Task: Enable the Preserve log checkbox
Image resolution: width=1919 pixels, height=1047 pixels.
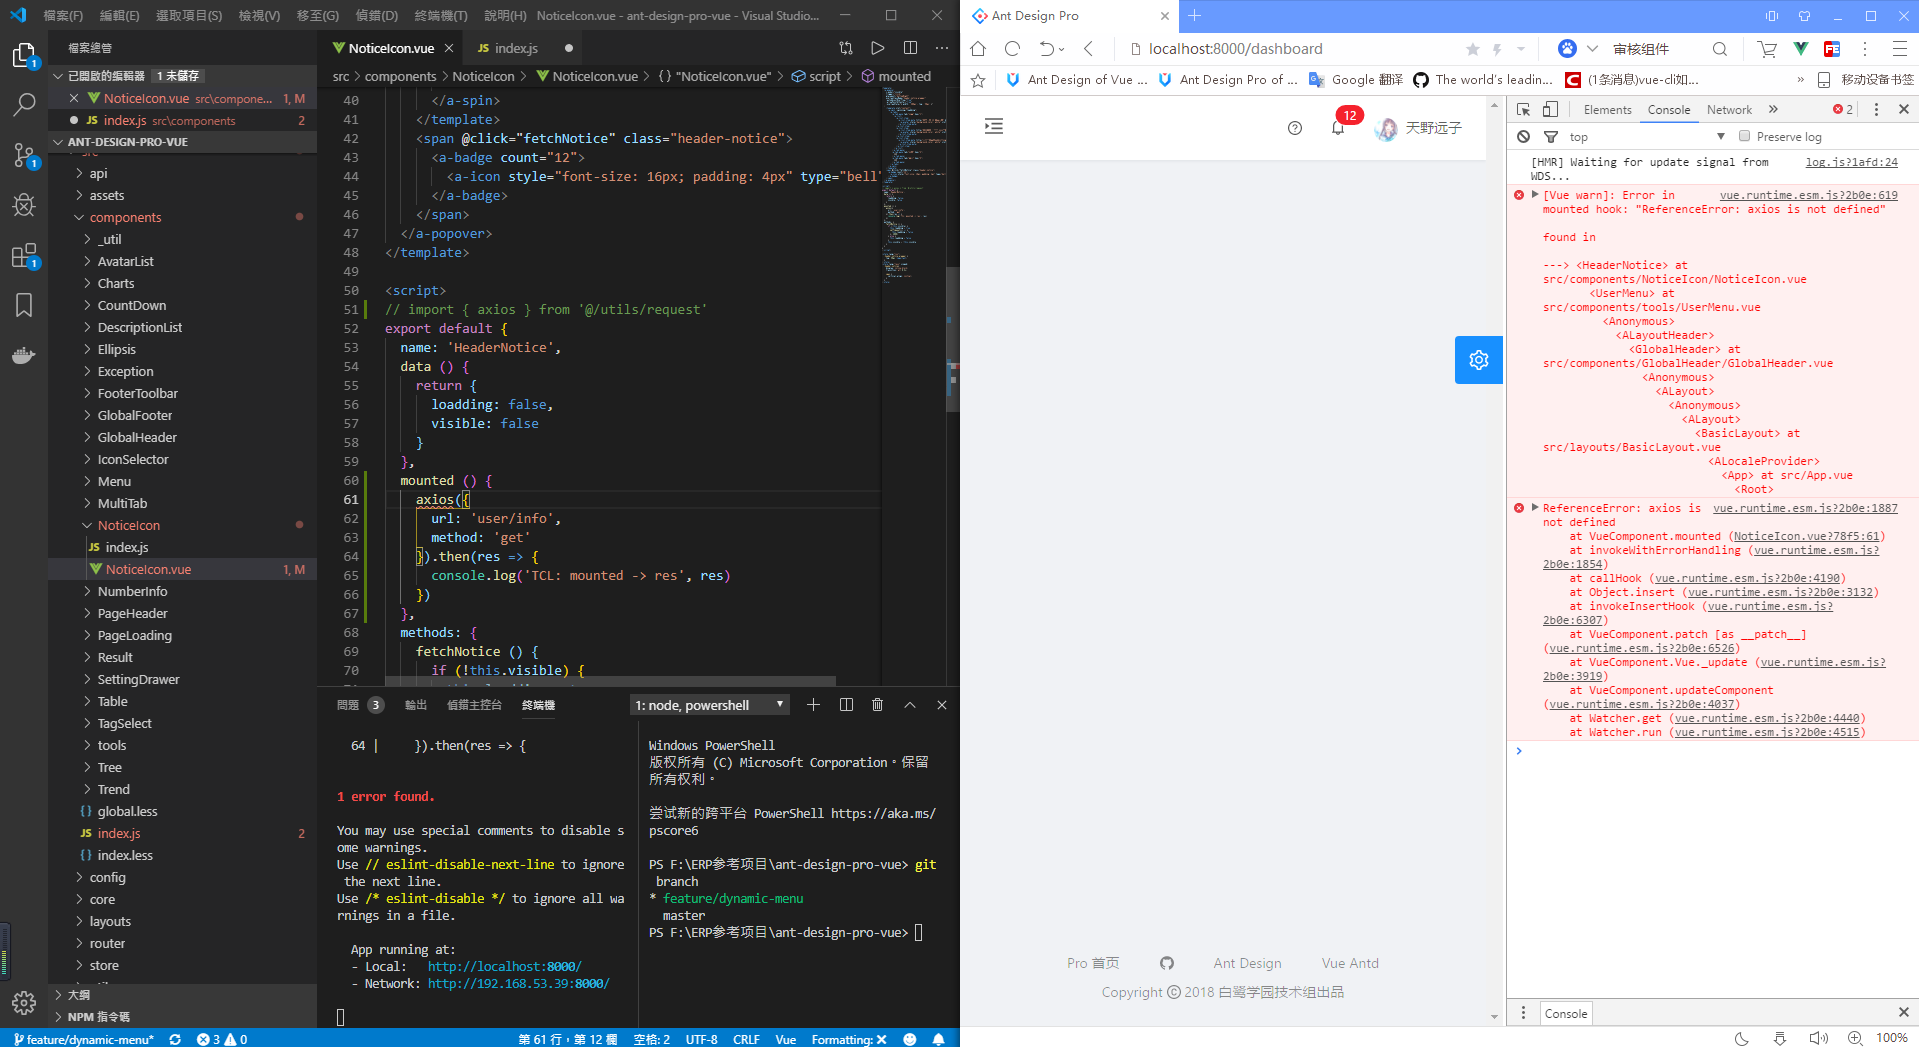Action: 1744,136
